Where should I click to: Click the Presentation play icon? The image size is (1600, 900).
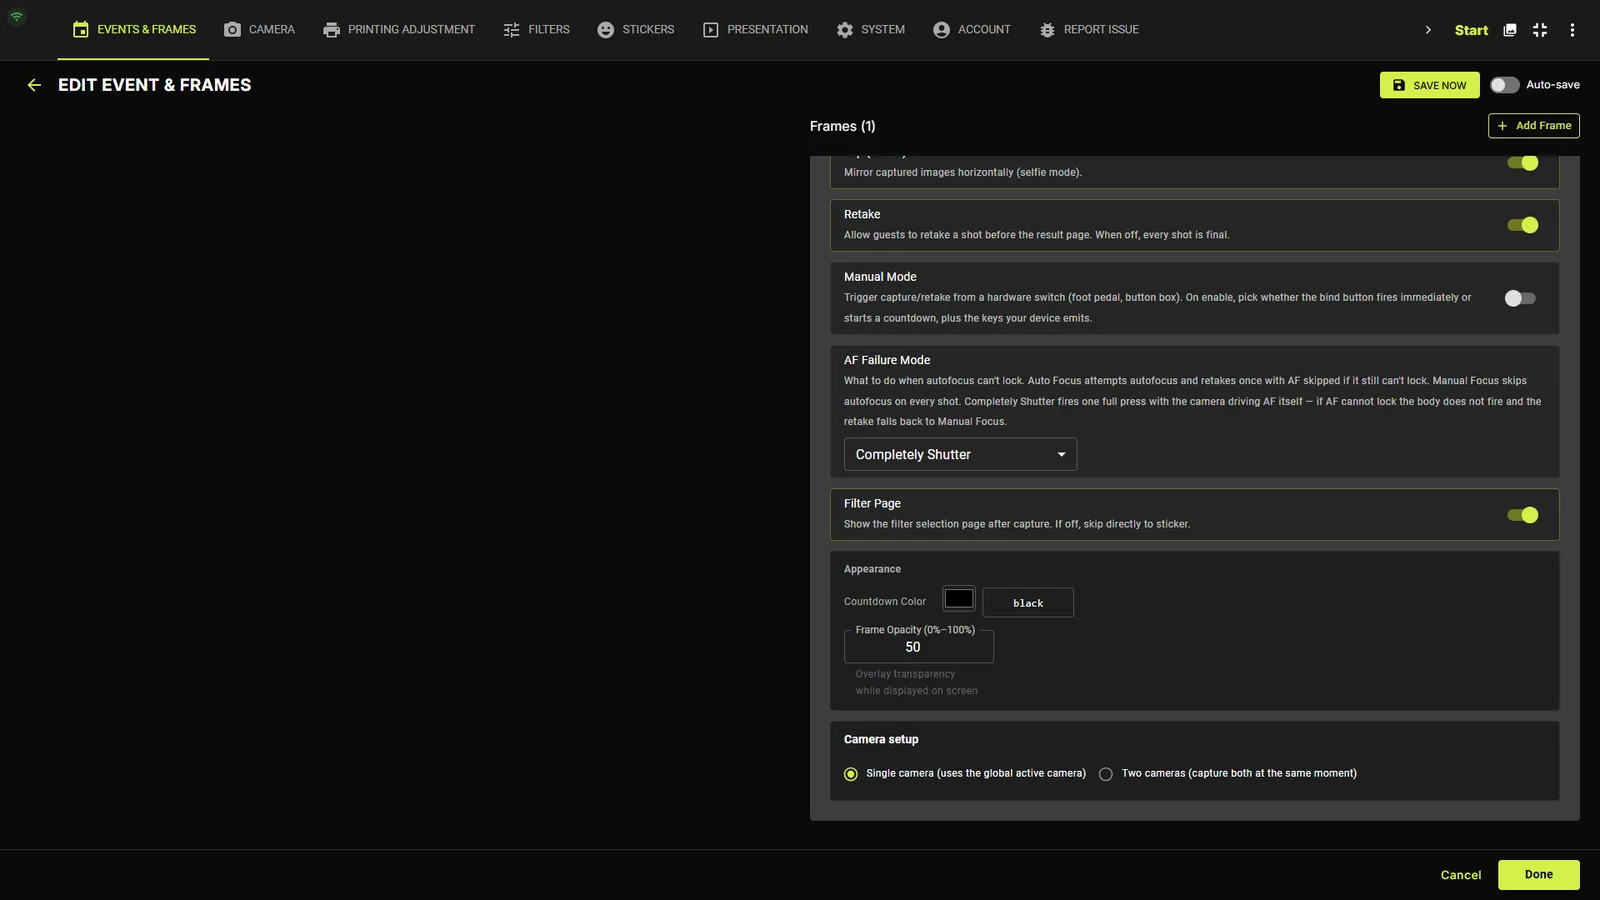[711, 30]
